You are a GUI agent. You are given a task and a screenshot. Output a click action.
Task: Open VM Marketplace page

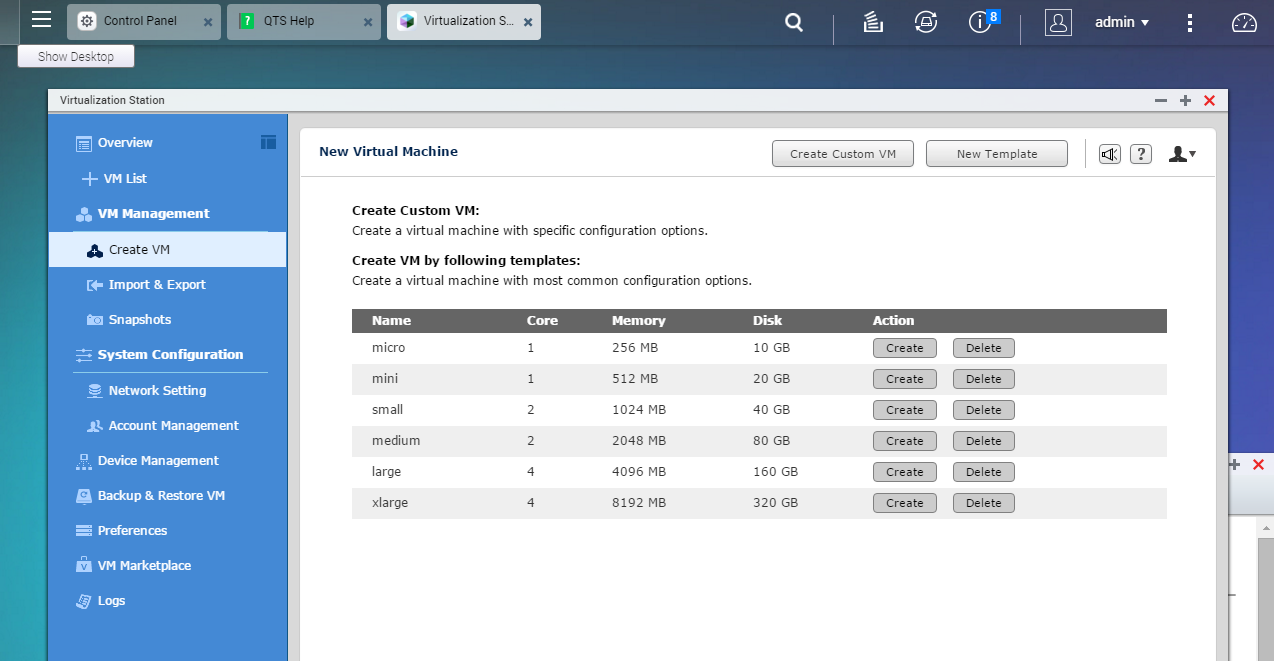(x=144, y=565)
